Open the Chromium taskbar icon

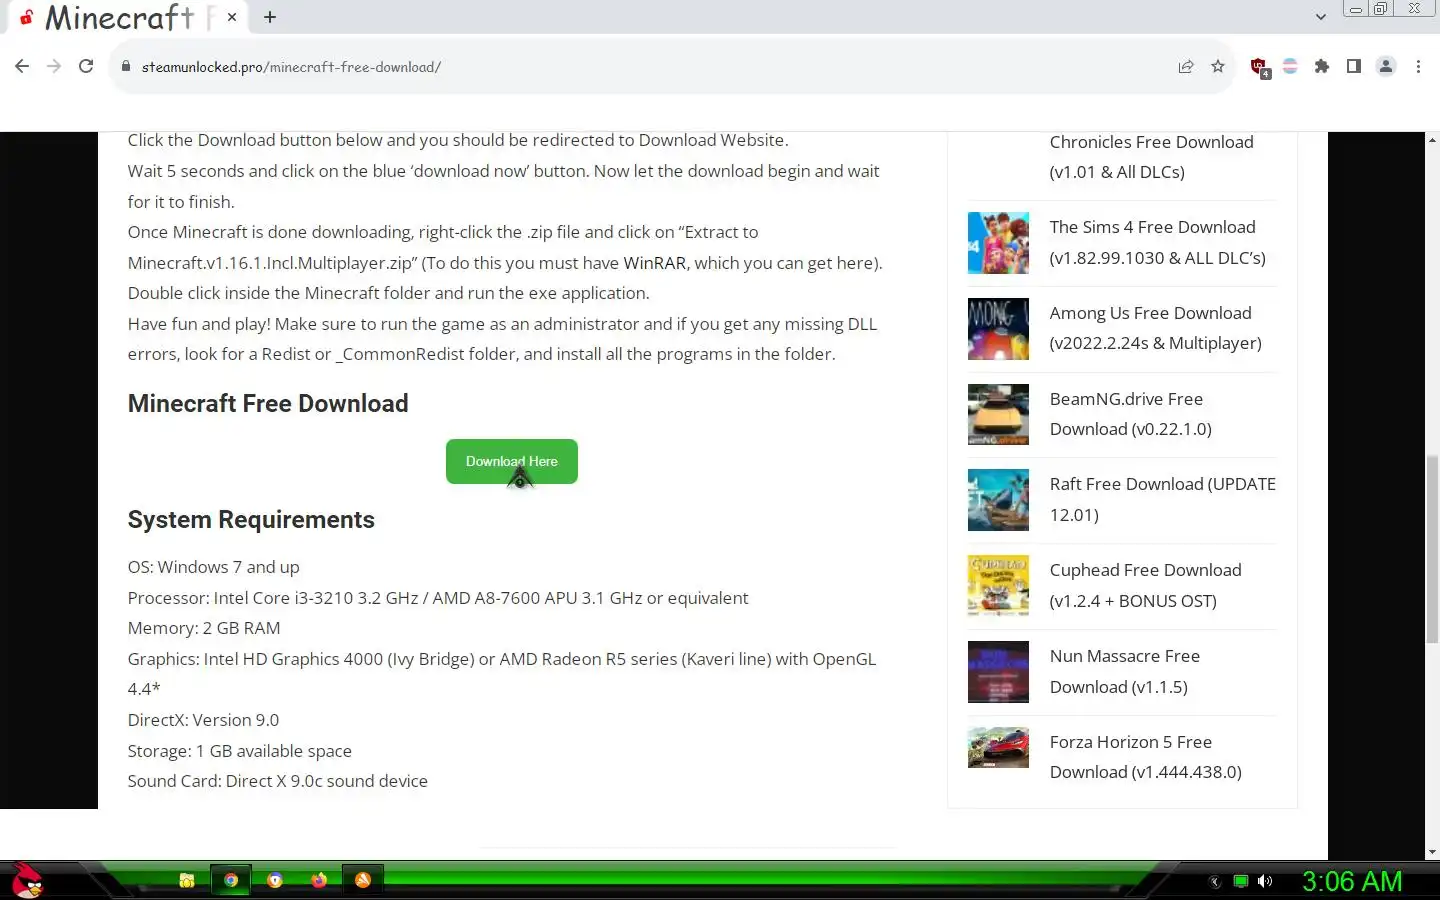tap(275, 880)
